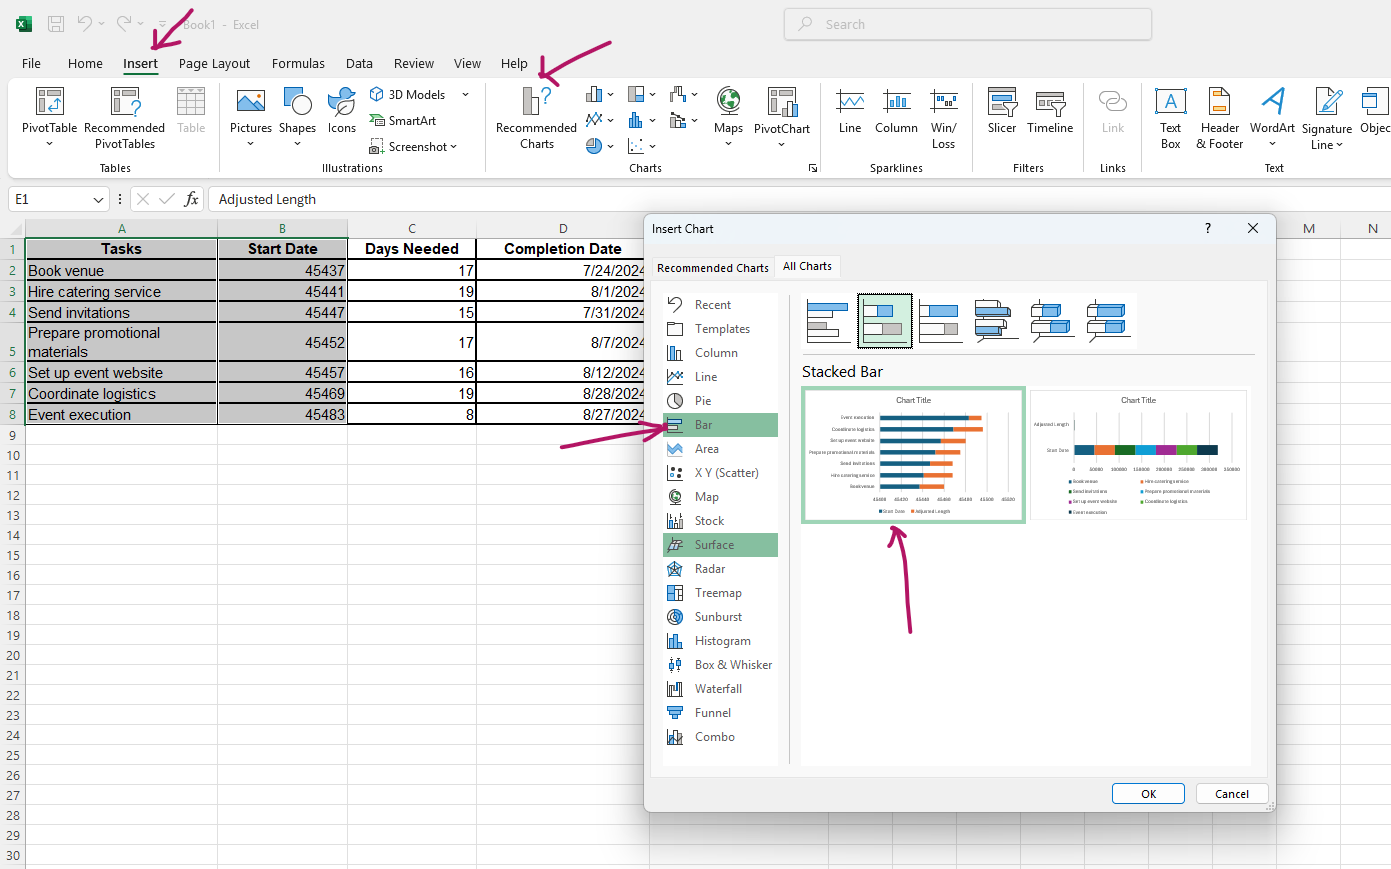The width and height of the screenshot is (1391, 869).
Task: Insert a Text Box
Action: [x=1171, y=117]
